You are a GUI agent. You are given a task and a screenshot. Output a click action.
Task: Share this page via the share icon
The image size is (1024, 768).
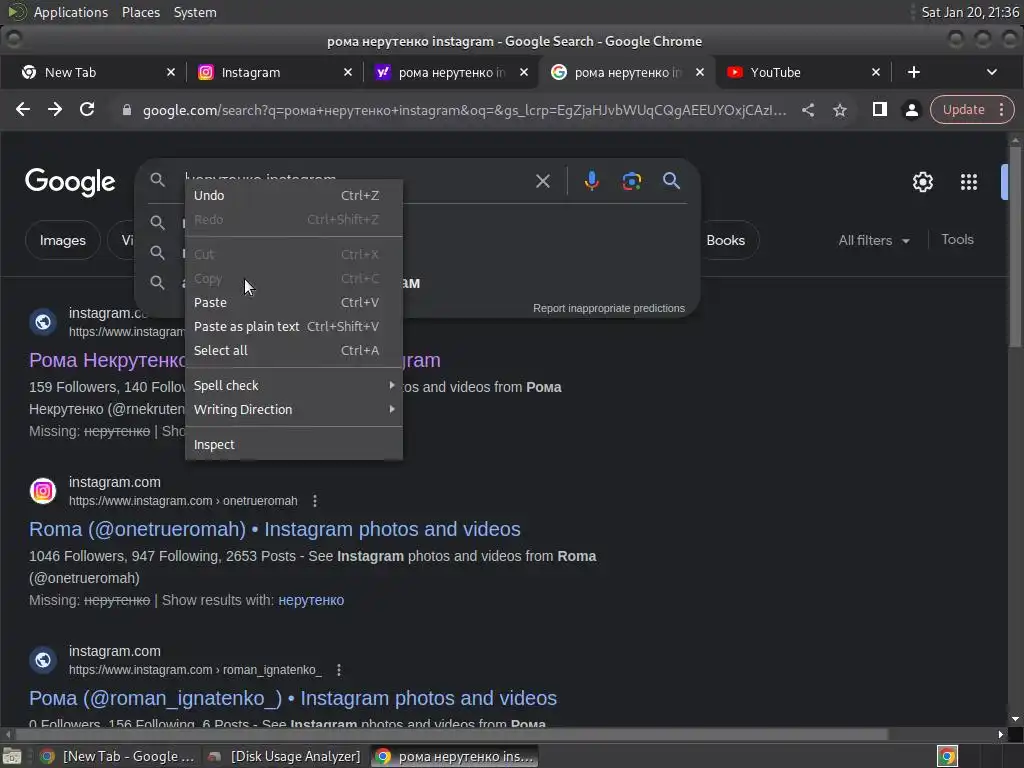click(808, 110)
